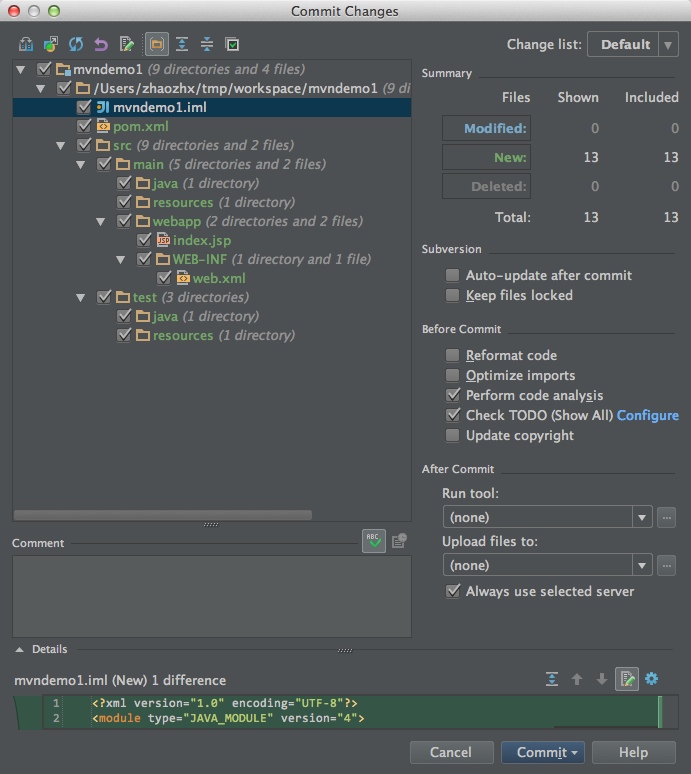Click the Show Diff toolbar icon

pos(26,44)
